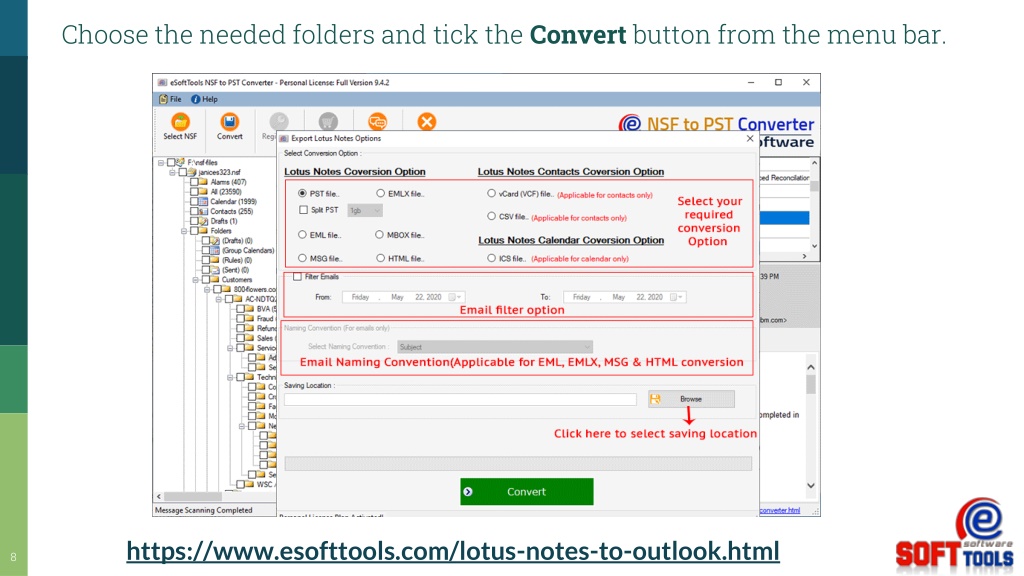The image size is (1024, 576).
Task: Collapse the Customers tree node
Action: pos(195,280)
